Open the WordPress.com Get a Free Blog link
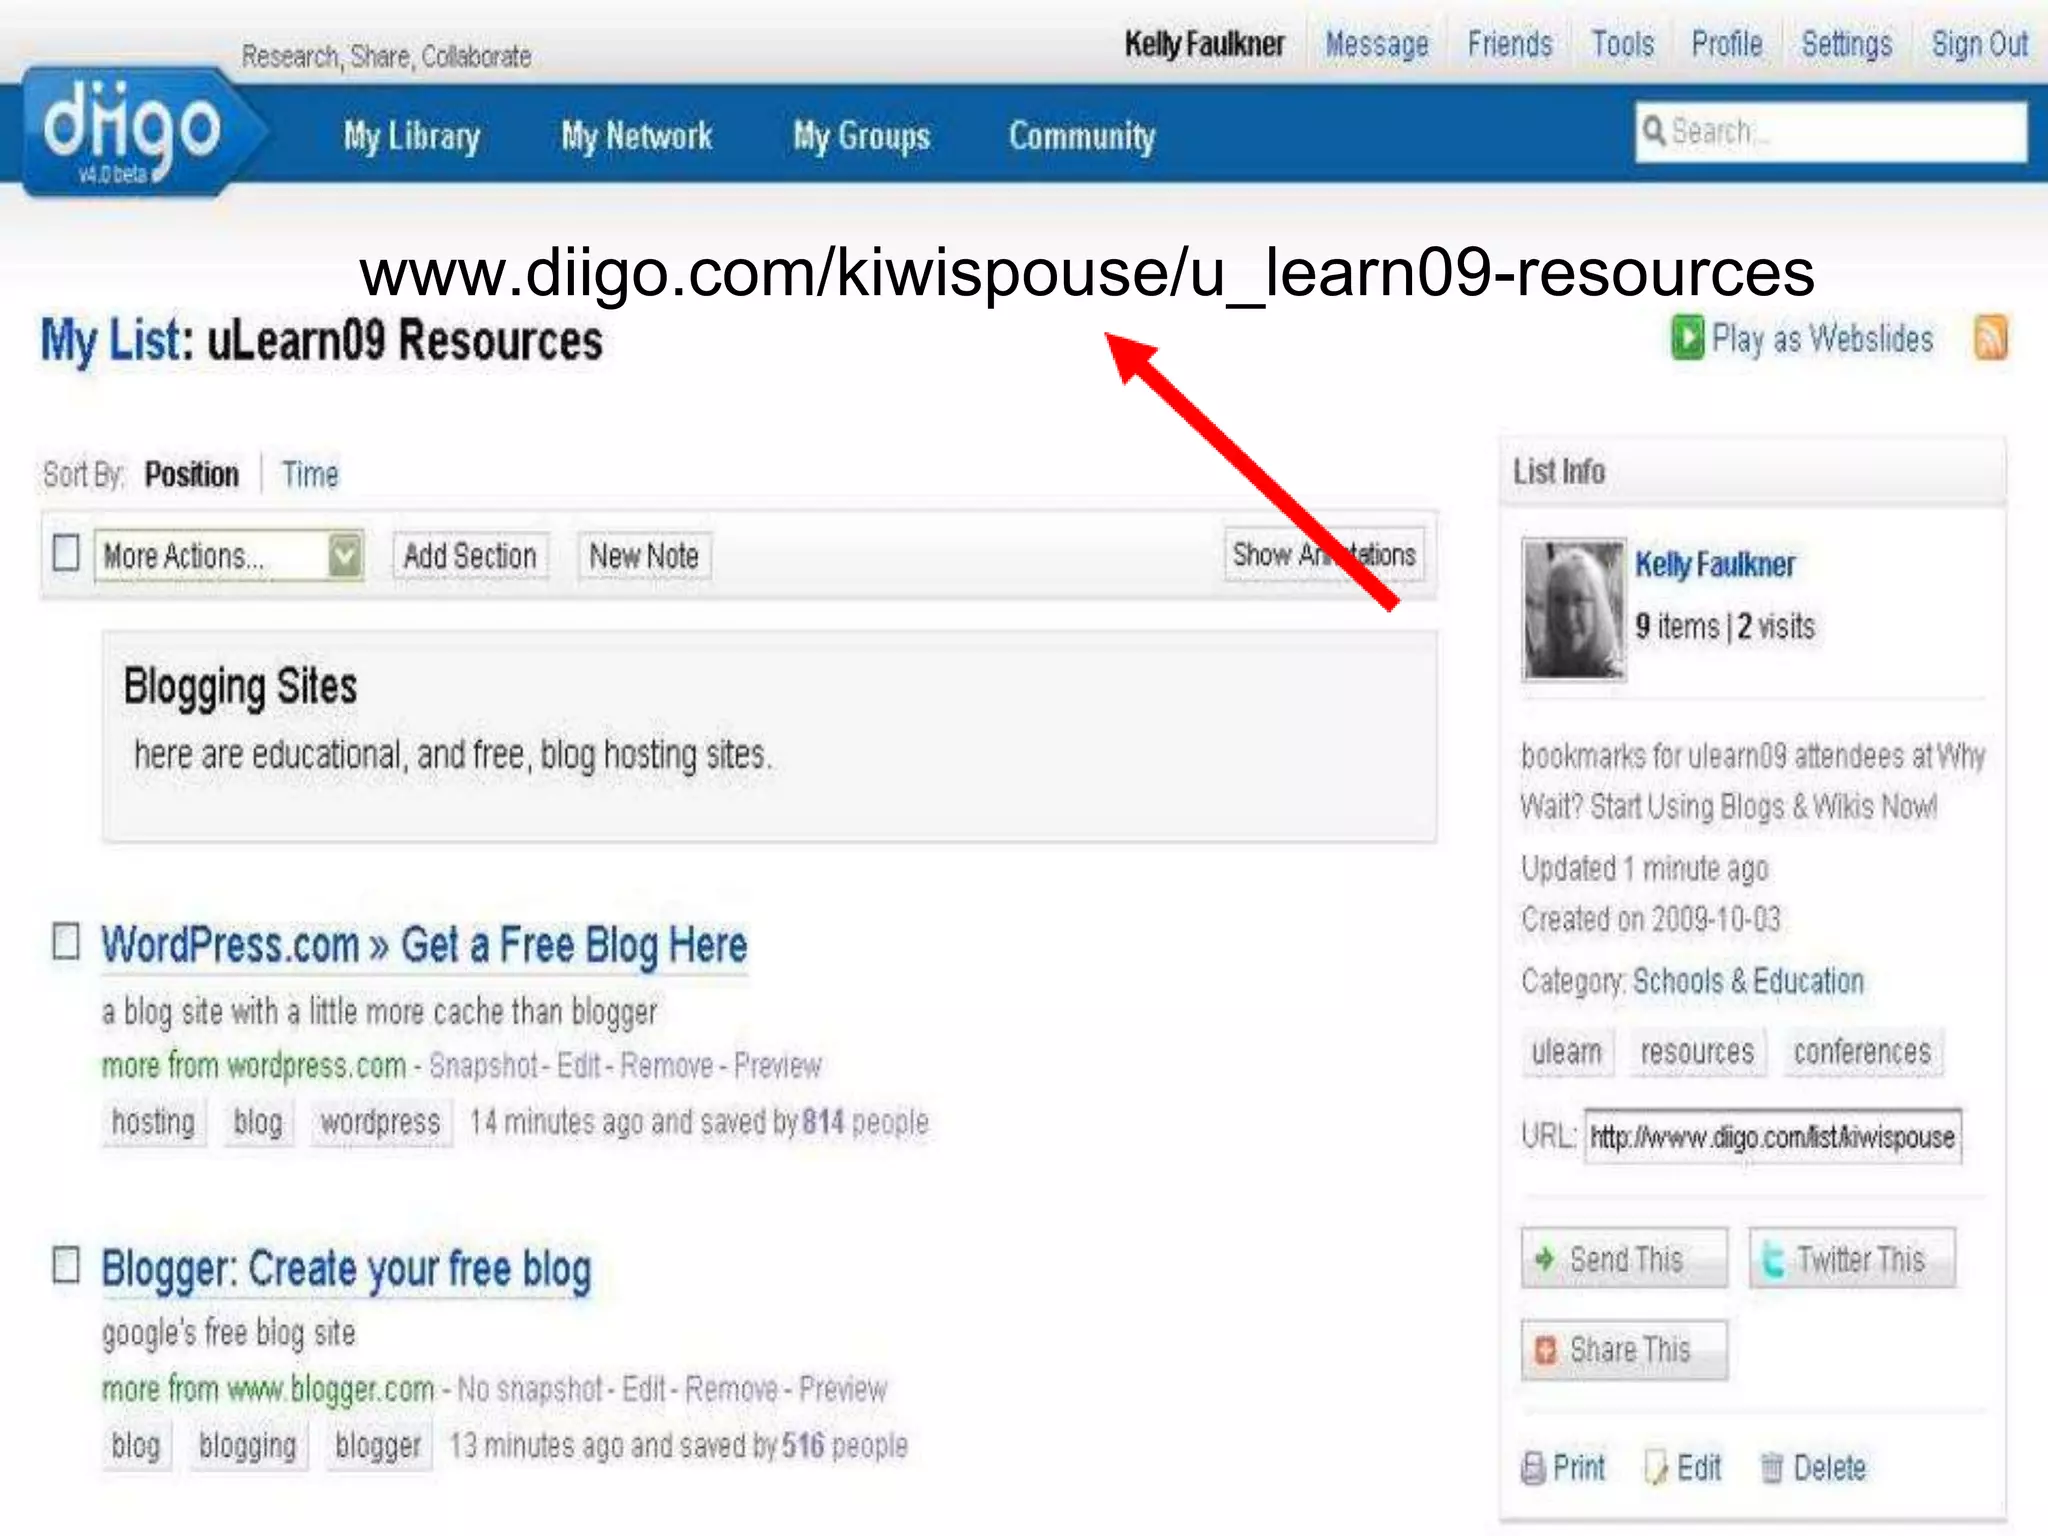The width and height of the screenshot is (2048, 1536). pos(424,945)
